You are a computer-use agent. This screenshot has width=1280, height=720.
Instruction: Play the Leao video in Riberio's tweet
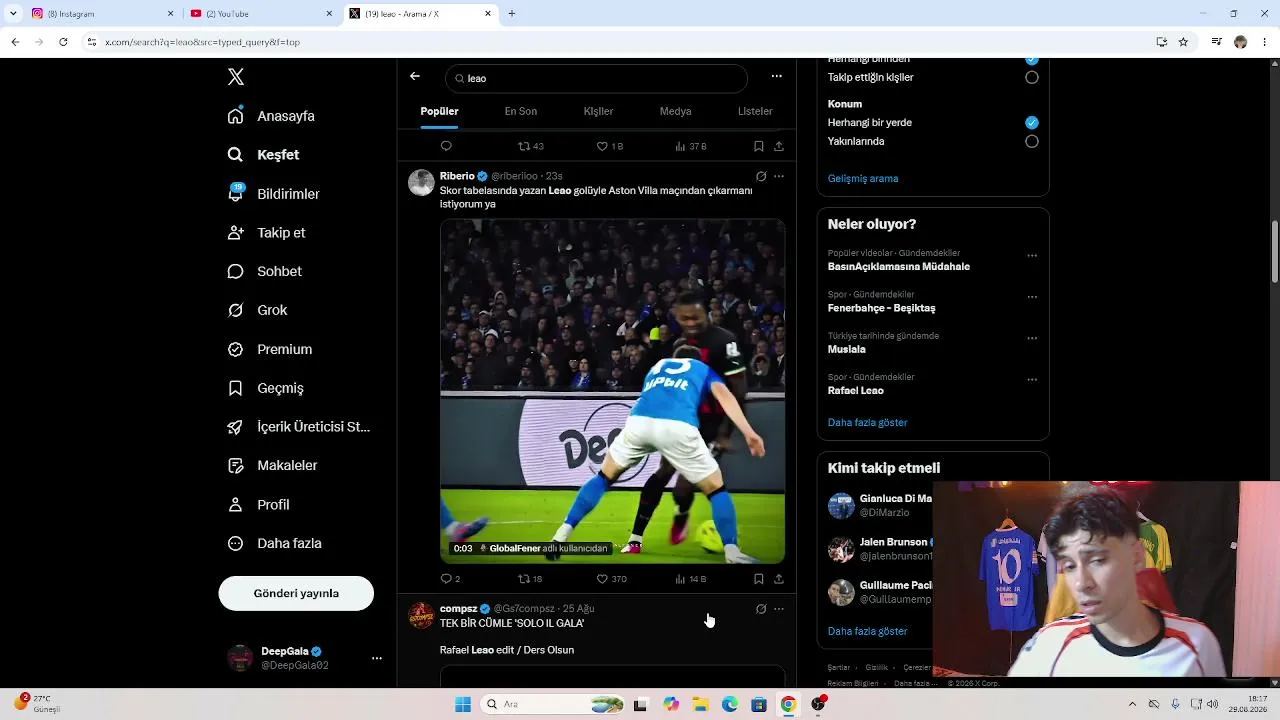coord(612,392)
